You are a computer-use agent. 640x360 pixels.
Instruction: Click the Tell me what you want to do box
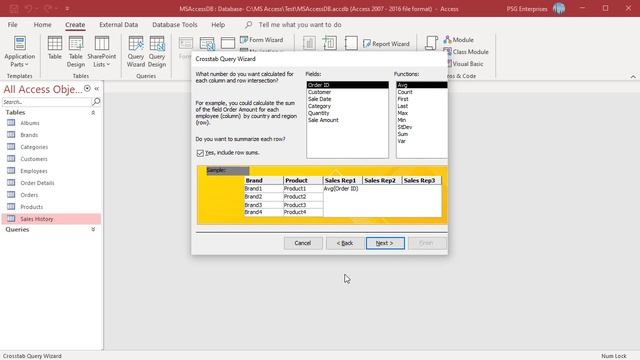tap(300, 24)
